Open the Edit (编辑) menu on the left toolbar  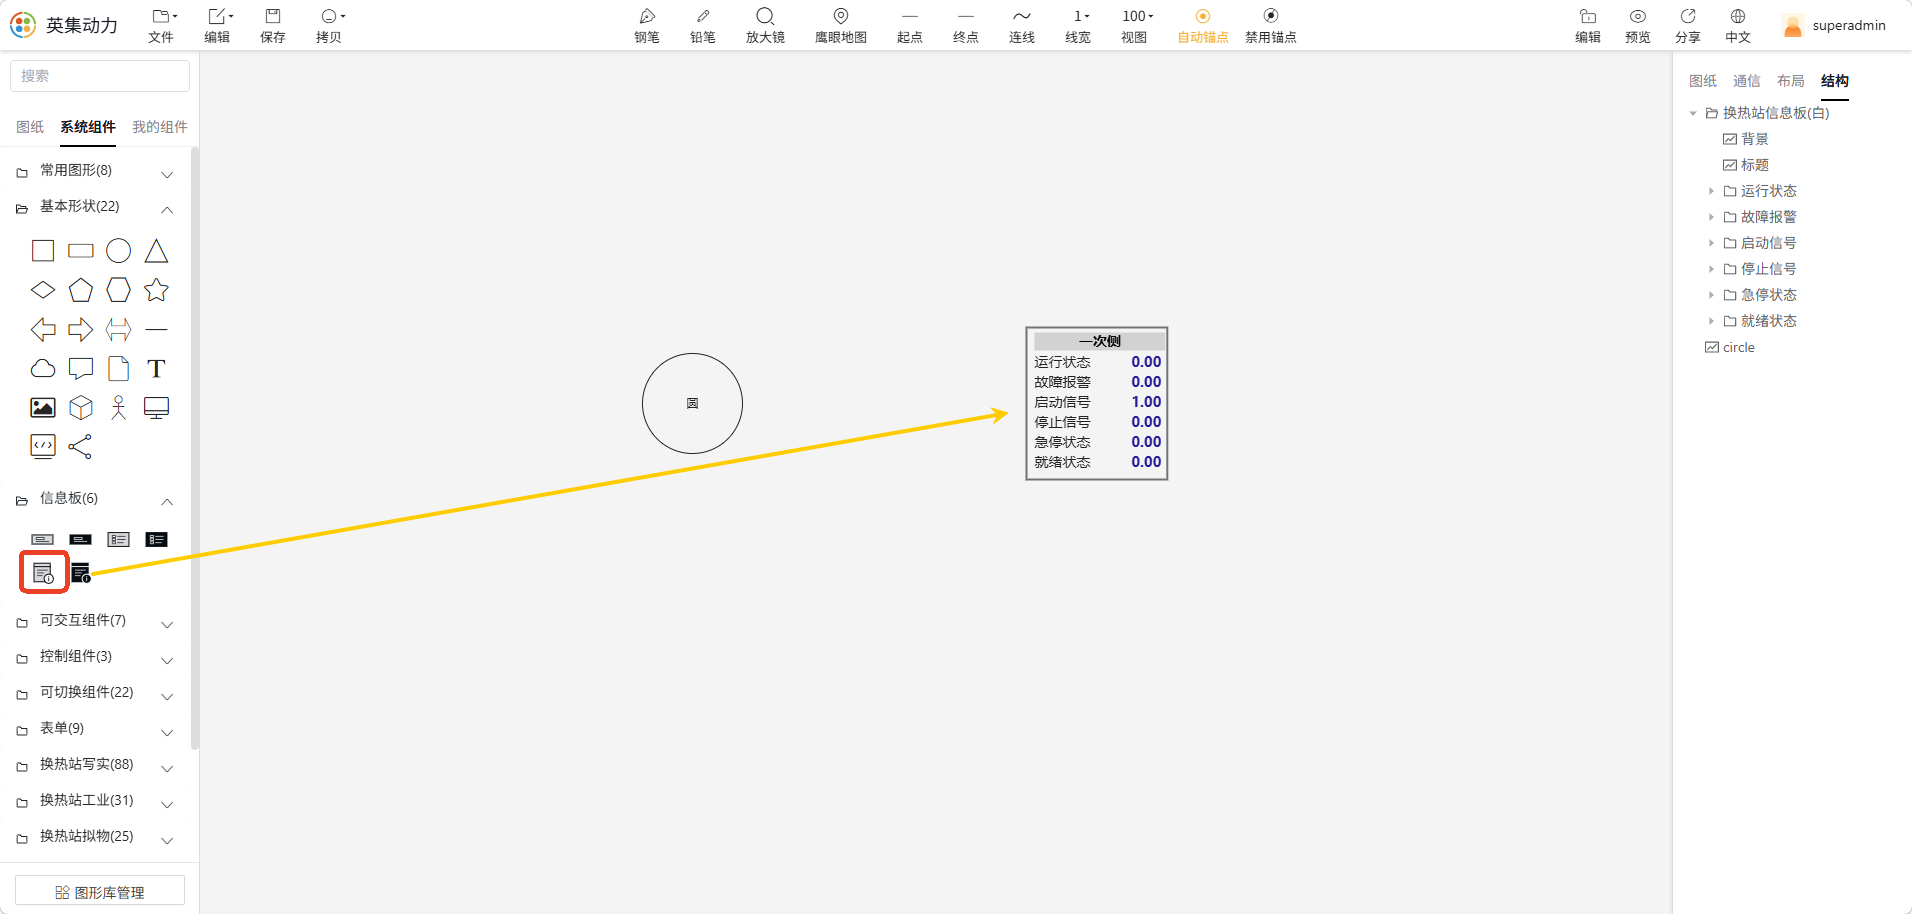point(218,26)
